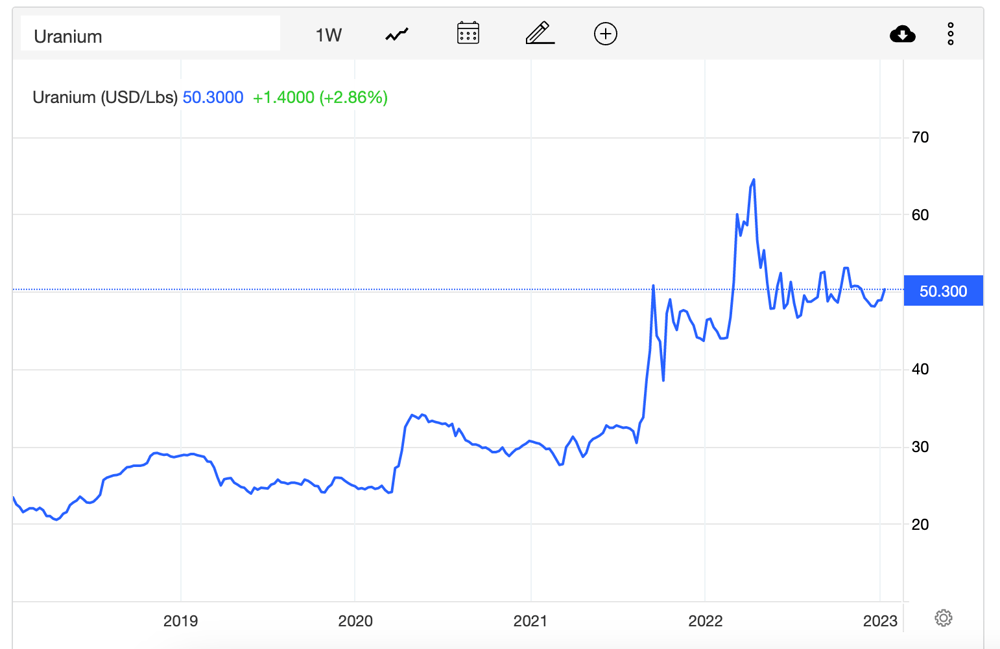Image resolution: width=1000 pixels, height=649 pixels.
Task: Add a comparison with plus icon
Action: click(x=605, y=34)
